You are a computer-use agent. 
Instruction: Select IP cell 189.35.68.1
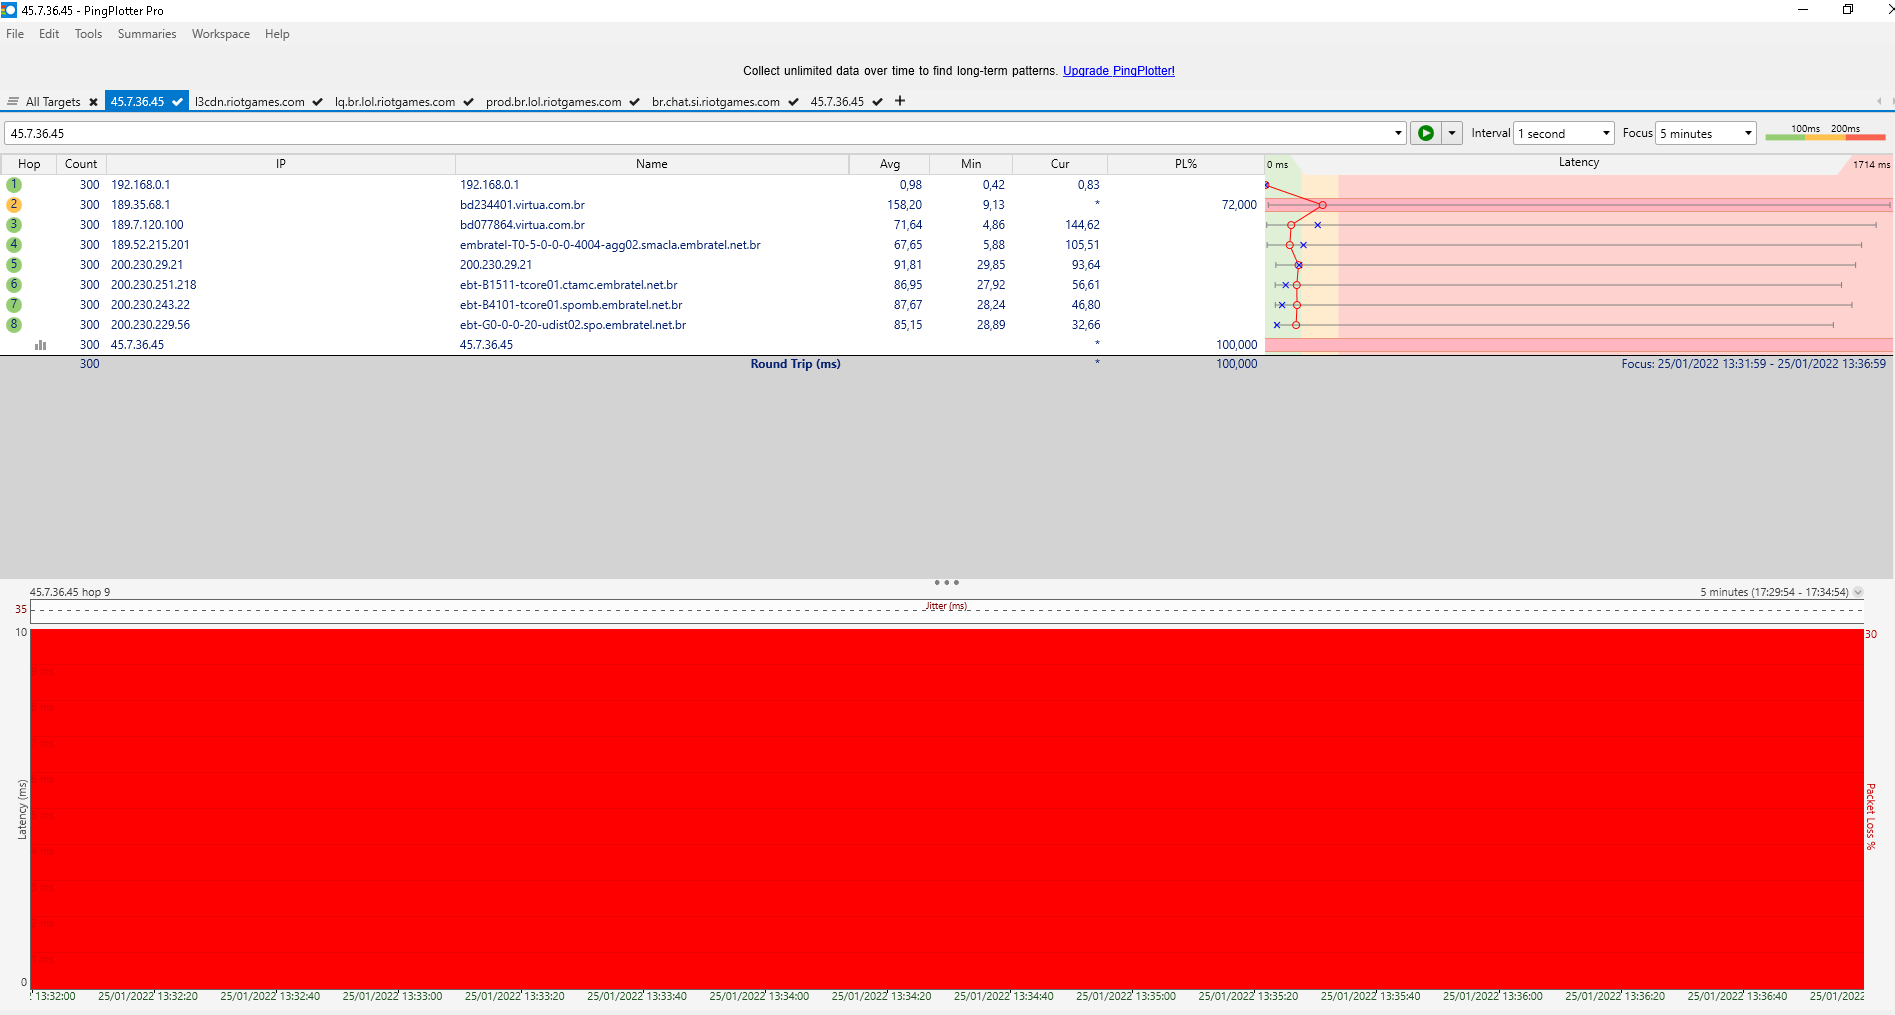141,205
